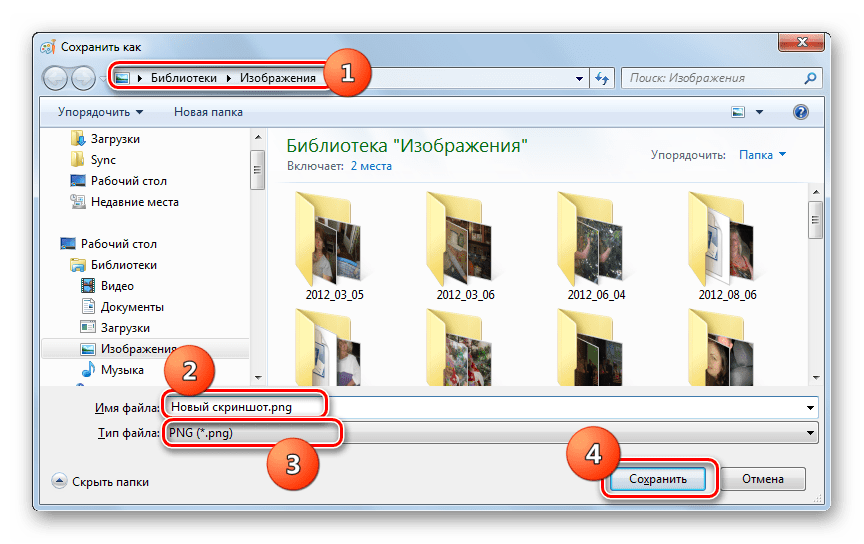The width and height of the screenshot is (864, 544).
Task: Open the recent pages arrow beside Forward
Action: pyautogui.click(x=102, y=79)
